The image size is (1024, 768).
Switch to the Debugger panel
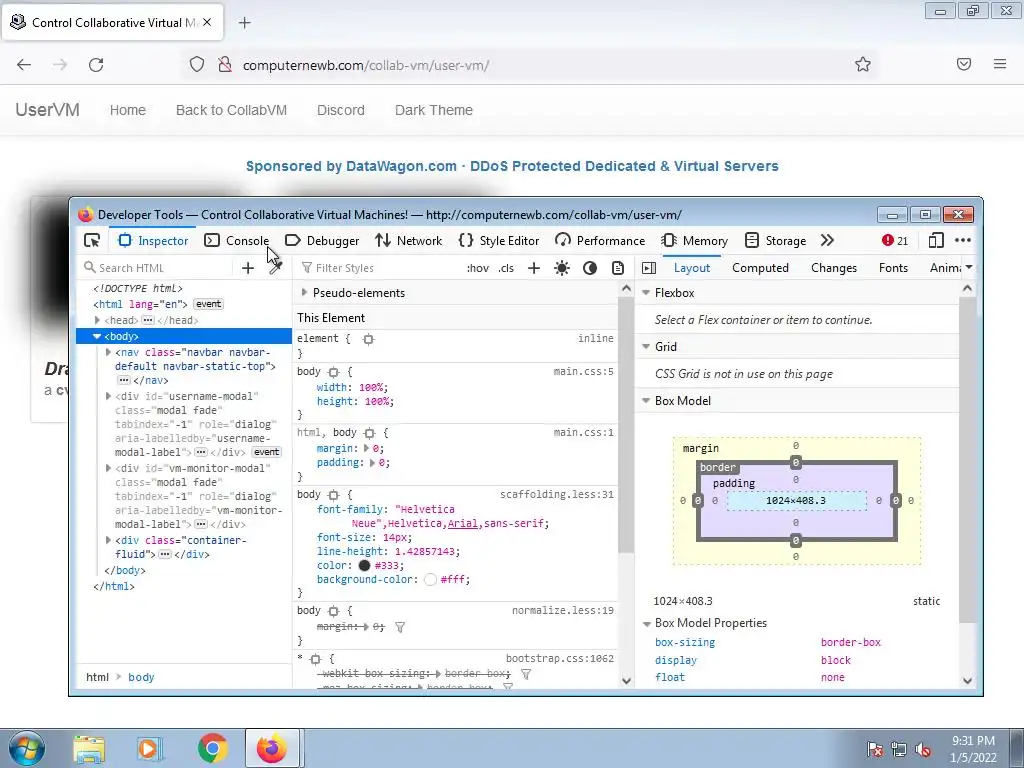(x=323, y=240)
